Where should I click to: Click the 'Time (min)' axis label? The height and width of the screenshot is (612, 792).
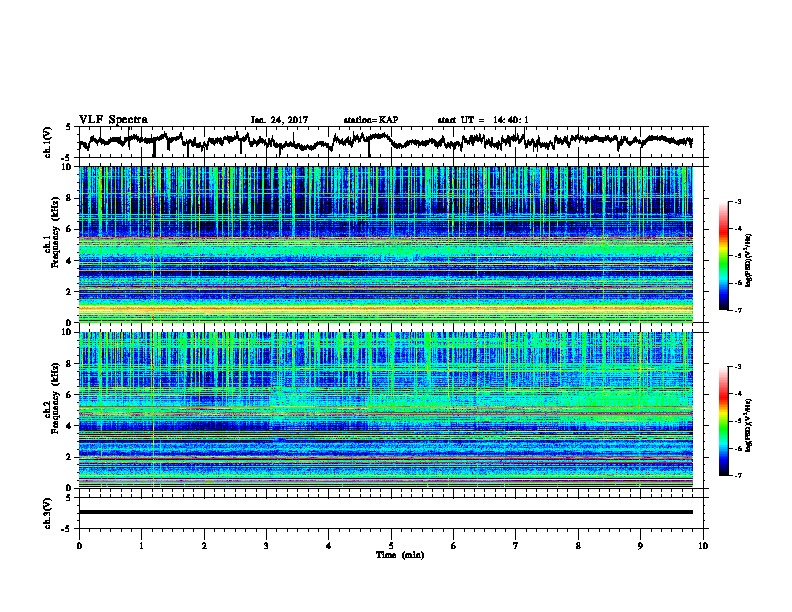(x=400, y=555)
